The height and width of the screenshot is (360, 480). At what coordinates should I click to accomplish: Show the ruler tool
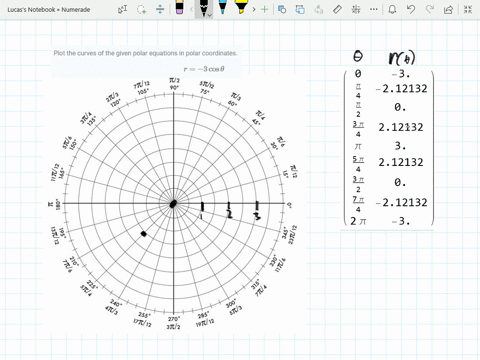(337, 9)
